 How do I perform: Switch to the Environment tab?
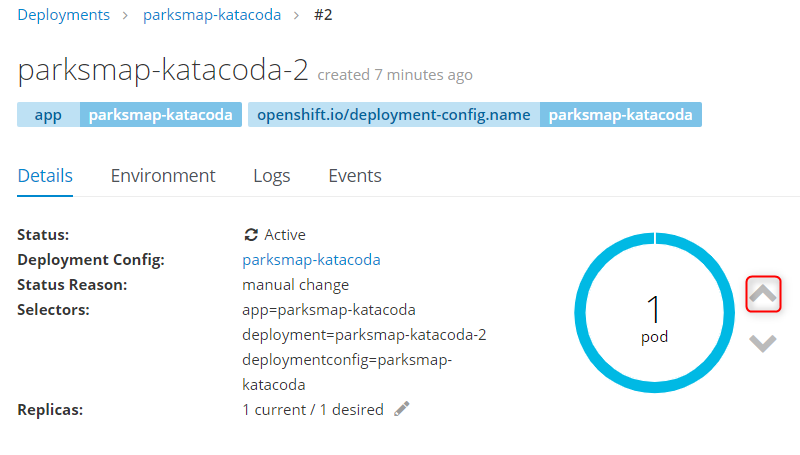pyautogui.click(x=163, y=176)
